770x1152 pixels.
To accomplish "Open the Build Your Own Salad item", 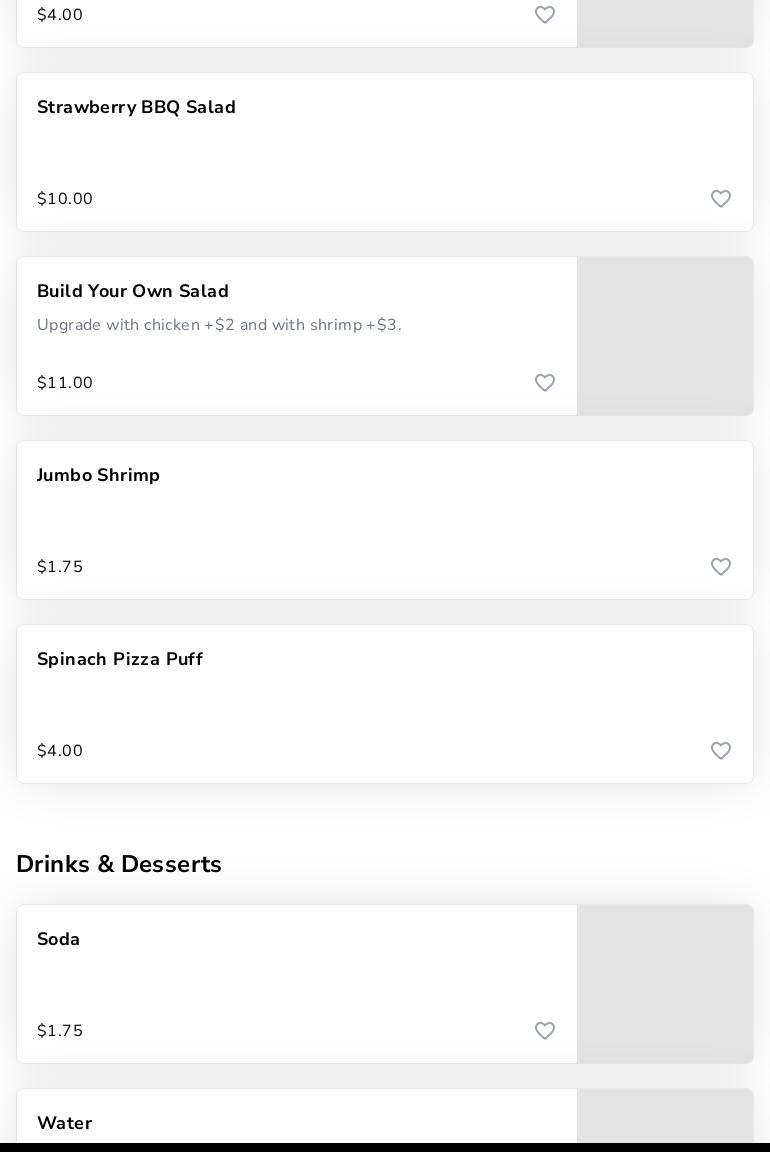I will pyautogui.click(x=133, y=292).
